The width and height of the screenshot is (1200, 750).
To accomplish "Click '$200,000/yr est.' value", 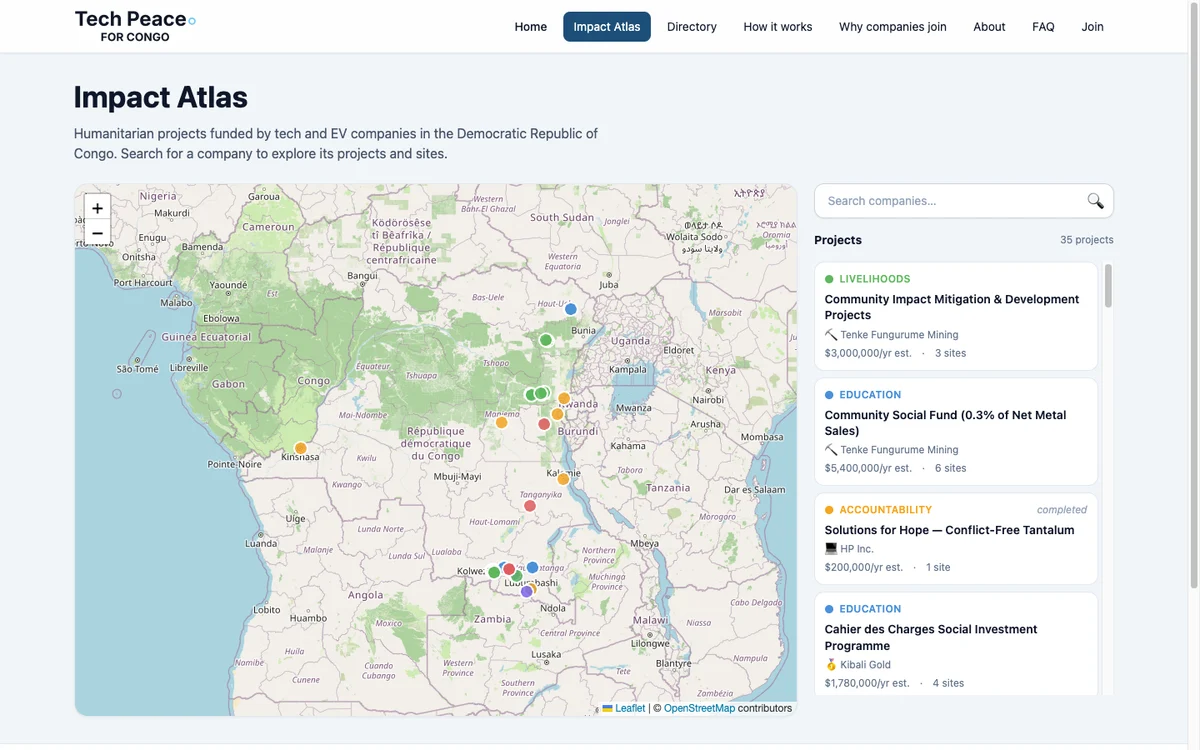I will click(864, 567).
